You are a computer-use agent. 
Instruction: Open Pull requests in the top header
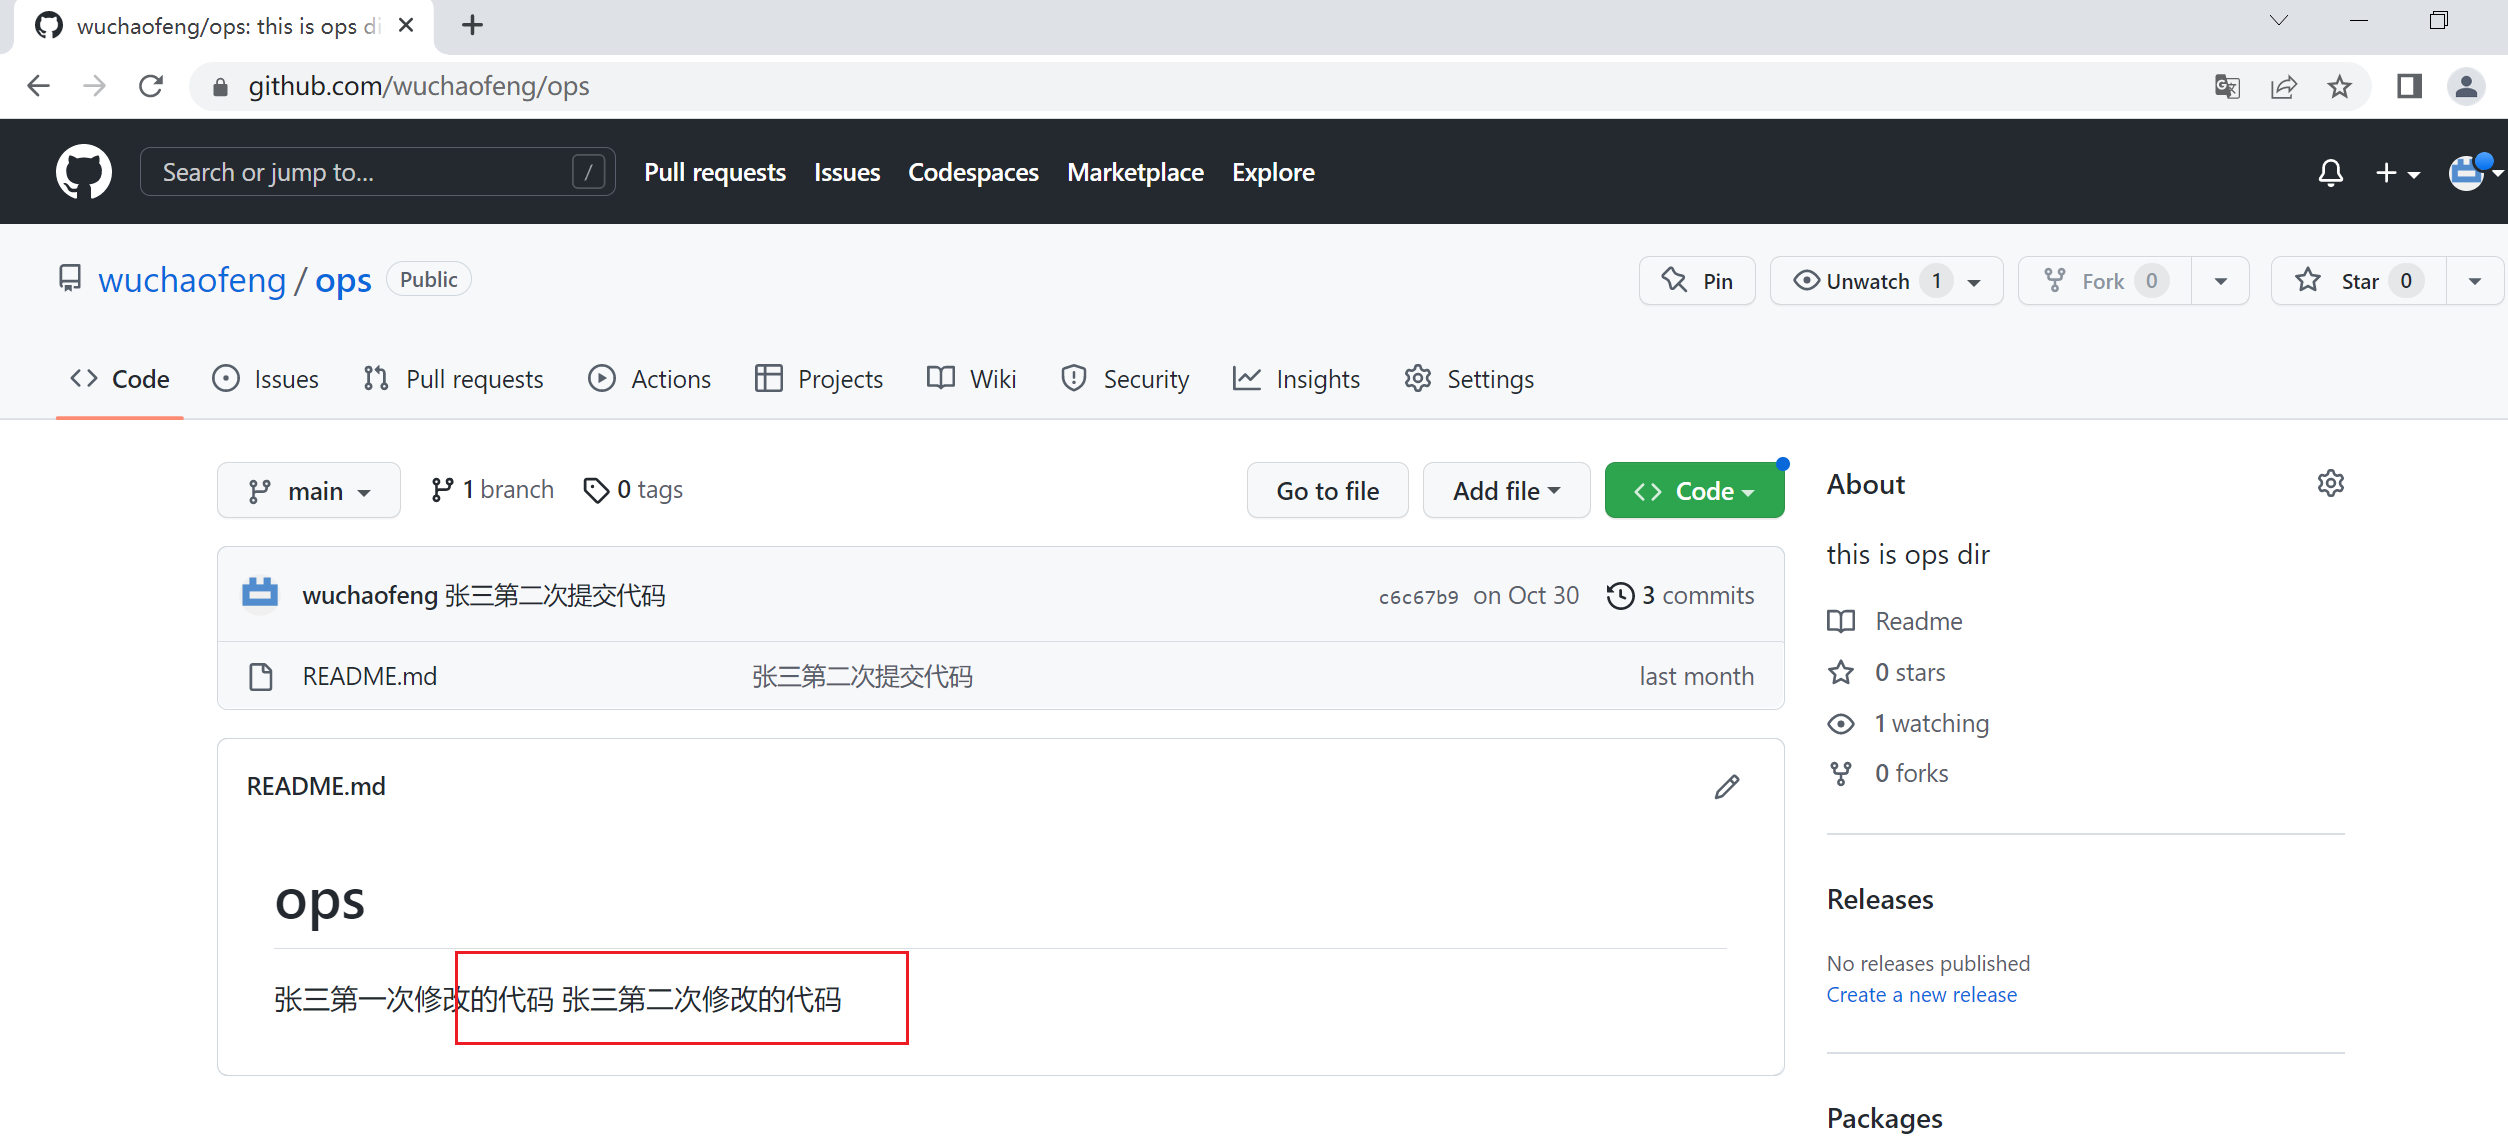[715, 172]
